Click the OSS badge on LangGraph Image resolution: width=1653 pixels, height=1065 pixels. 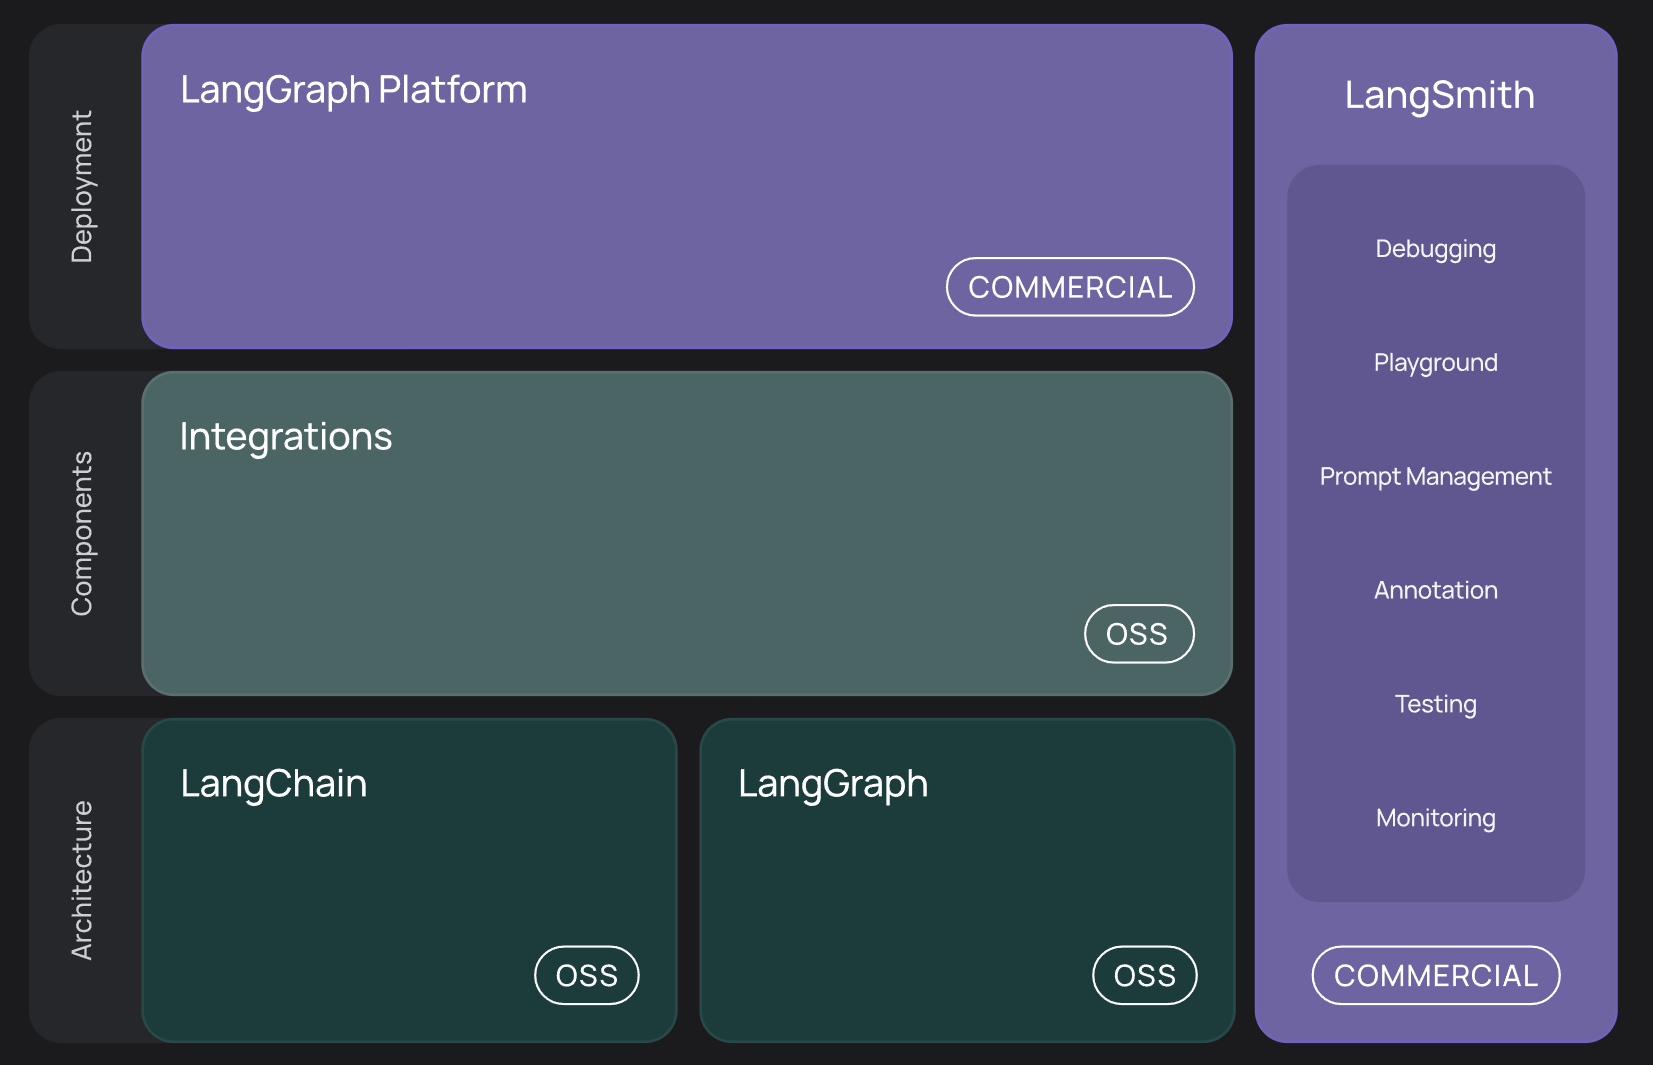[x=1143, y=975]
